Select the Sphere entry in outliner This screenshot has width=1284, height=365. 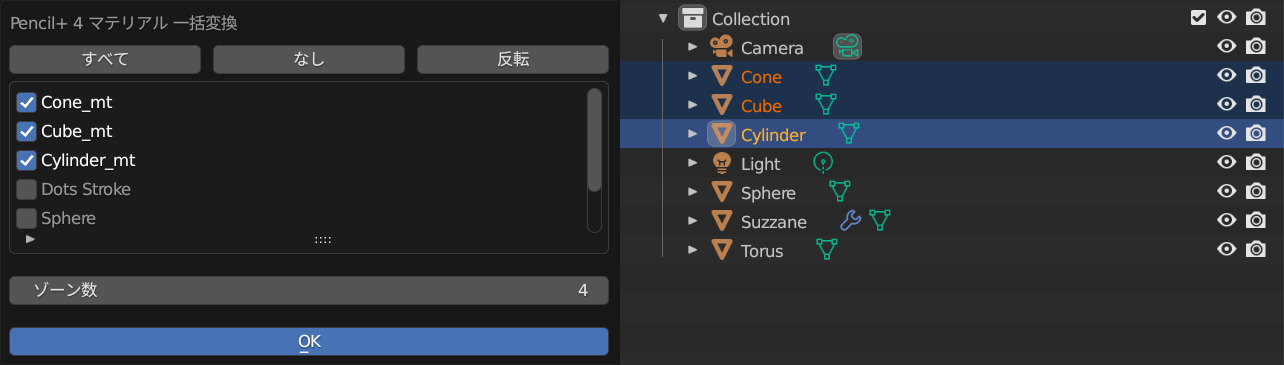tap(768, 192)
